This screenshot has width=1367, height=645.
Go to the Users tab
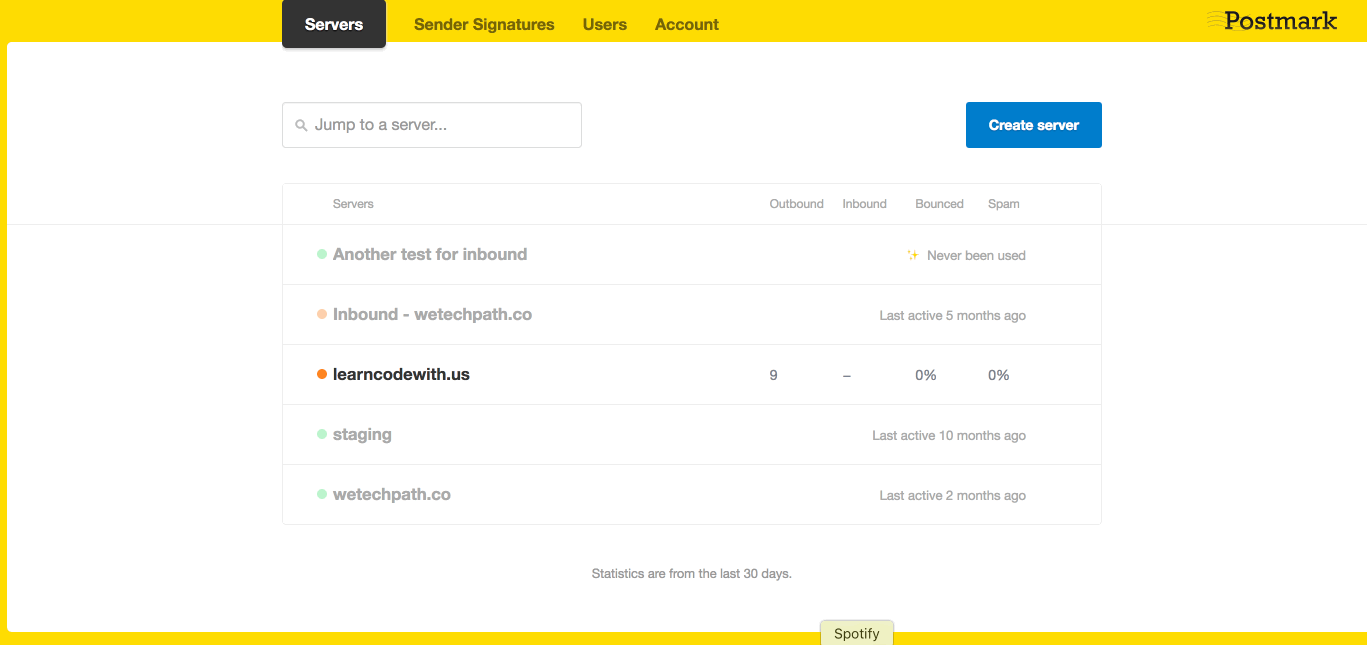[x=605, y=25]
